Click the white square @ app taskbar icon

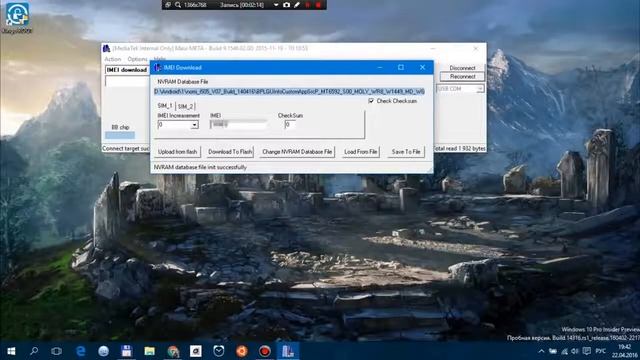point(196,351)
